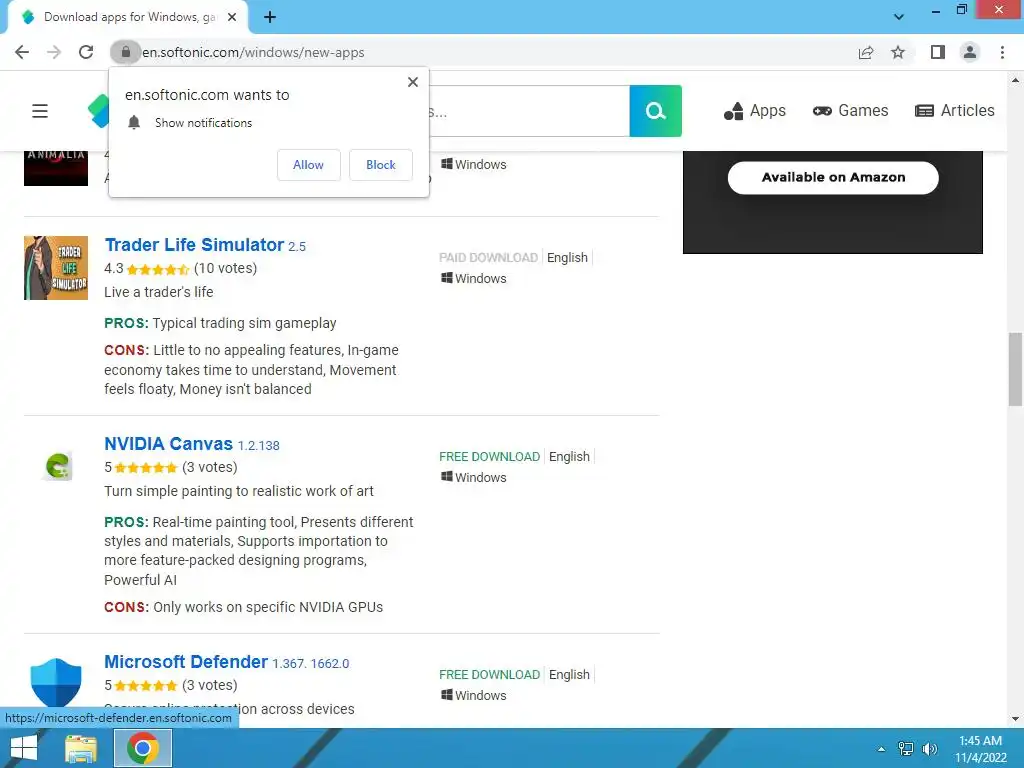Viewport: 1024px width, 768px height.
Task: Click the NVIDIA Canvas app icon
Action: click(x=57, y=466)
